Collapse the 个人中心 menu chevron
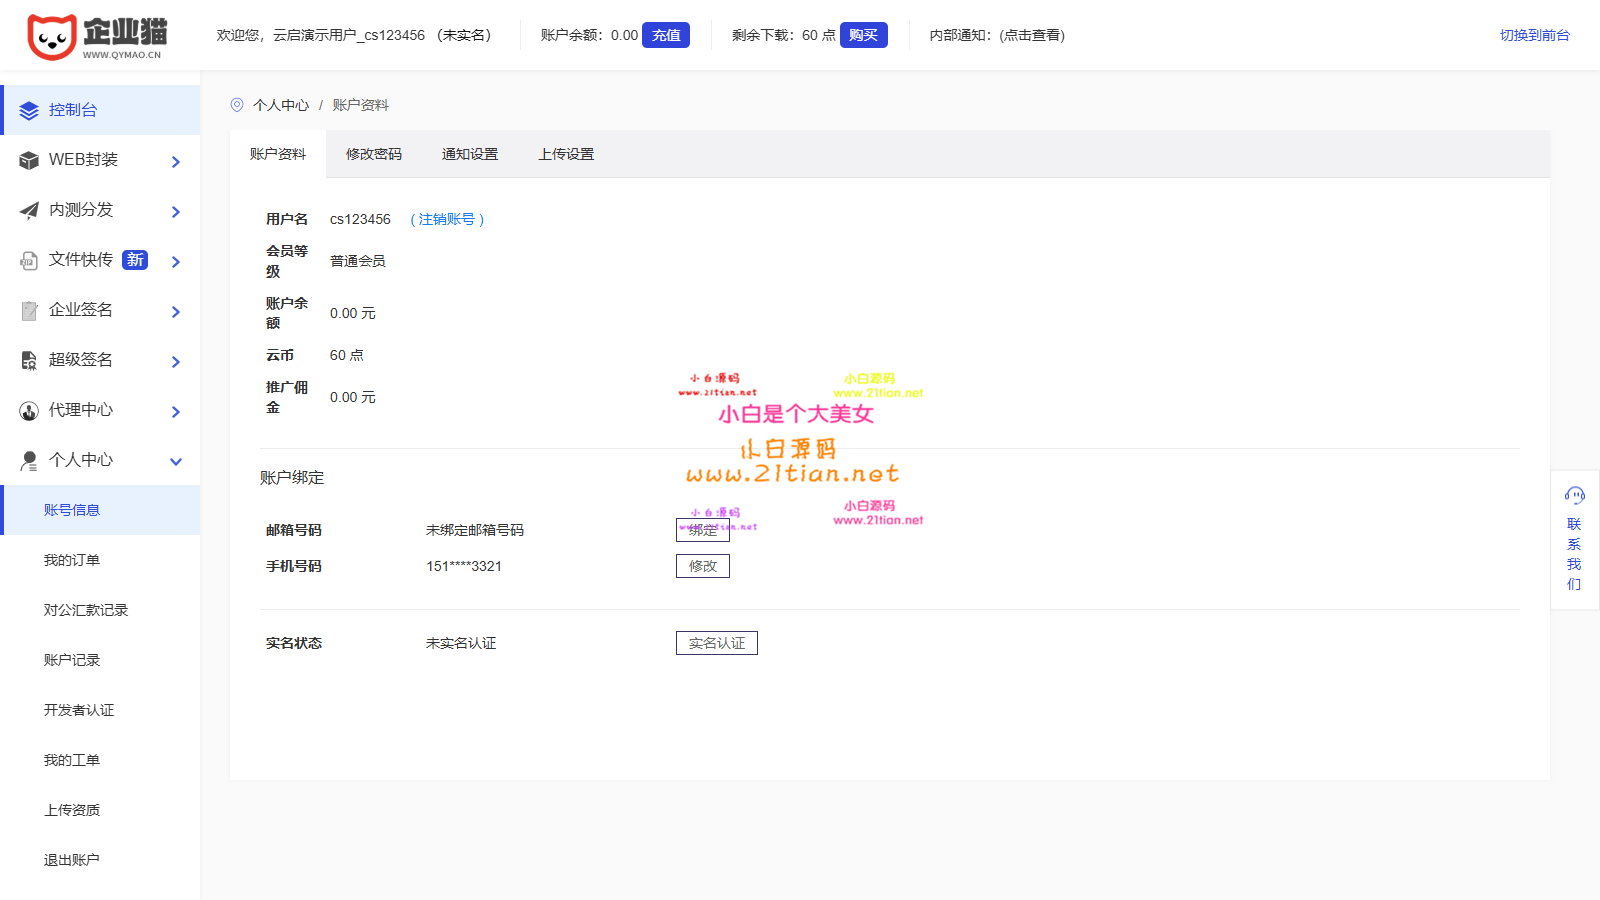 tap(176, 462)
